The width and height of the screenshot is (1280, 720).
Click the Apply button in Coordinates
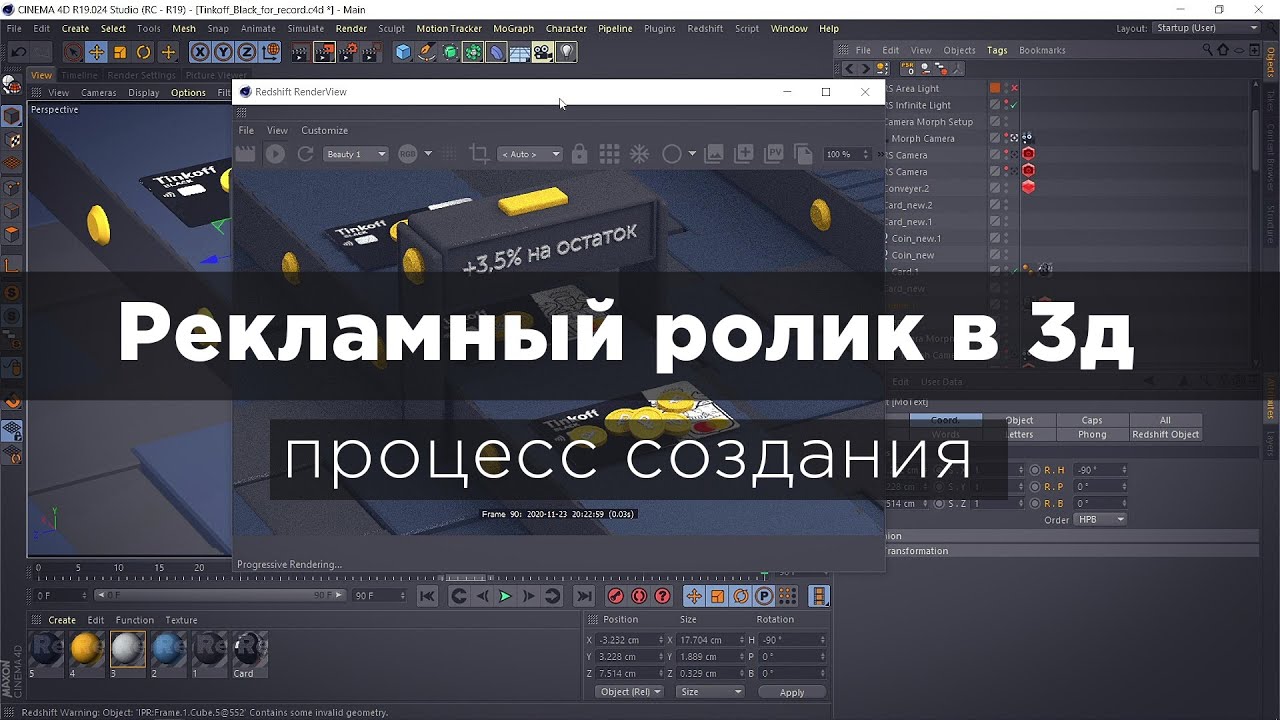tap(792, 692)
